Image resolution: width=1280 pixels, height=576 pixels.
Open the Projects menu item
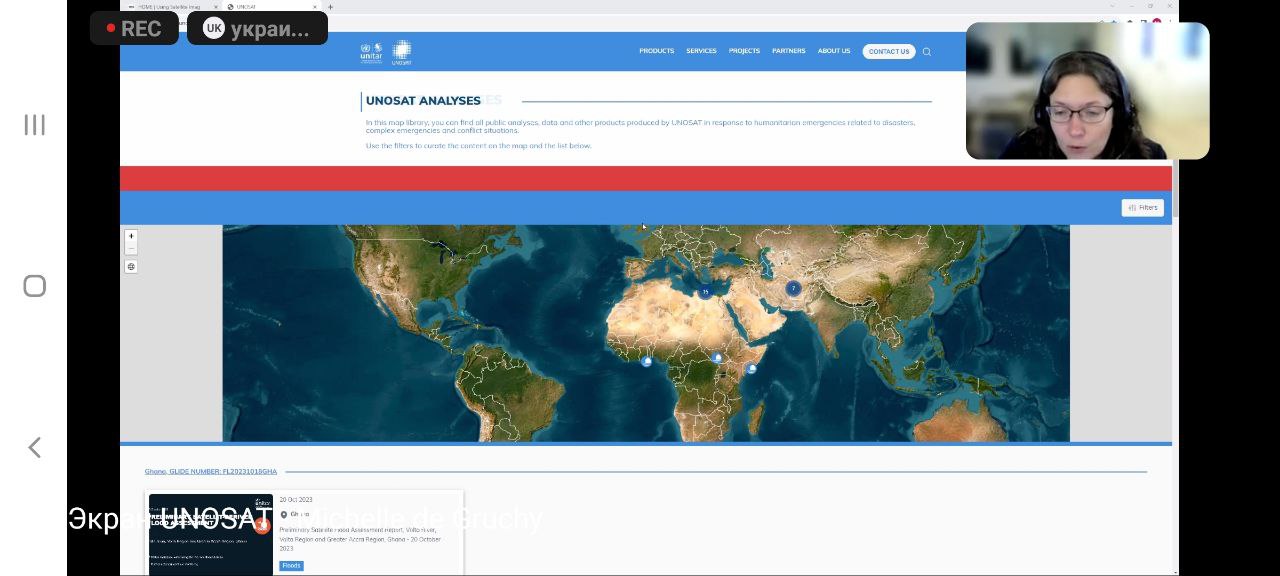click(x=744, y=51)
